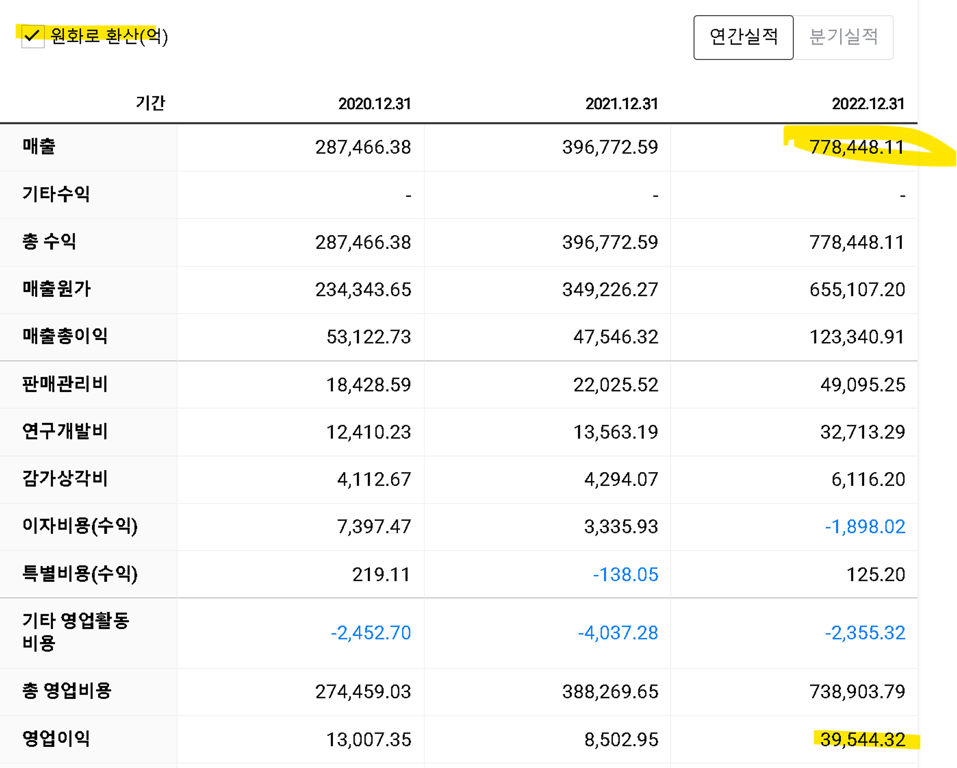Select the 연구개발비 row label
The height and width of the screenshot is (768, 957).
65,431
